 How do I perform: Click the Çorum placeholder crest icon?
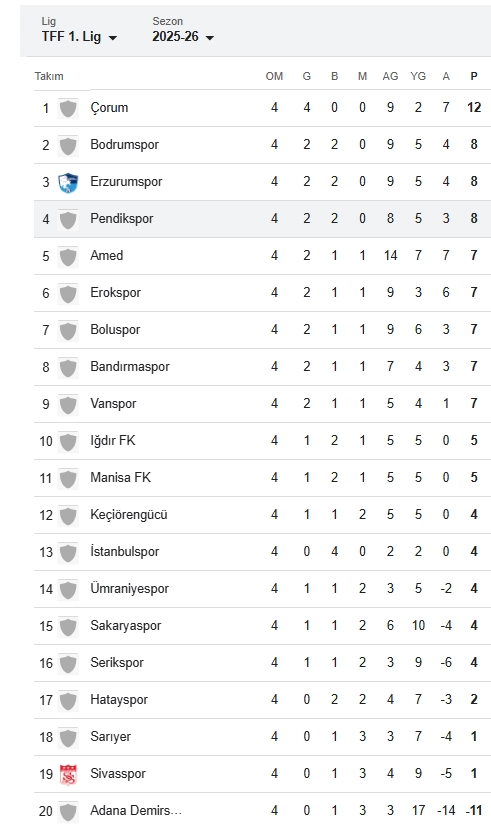coord(68,109)
